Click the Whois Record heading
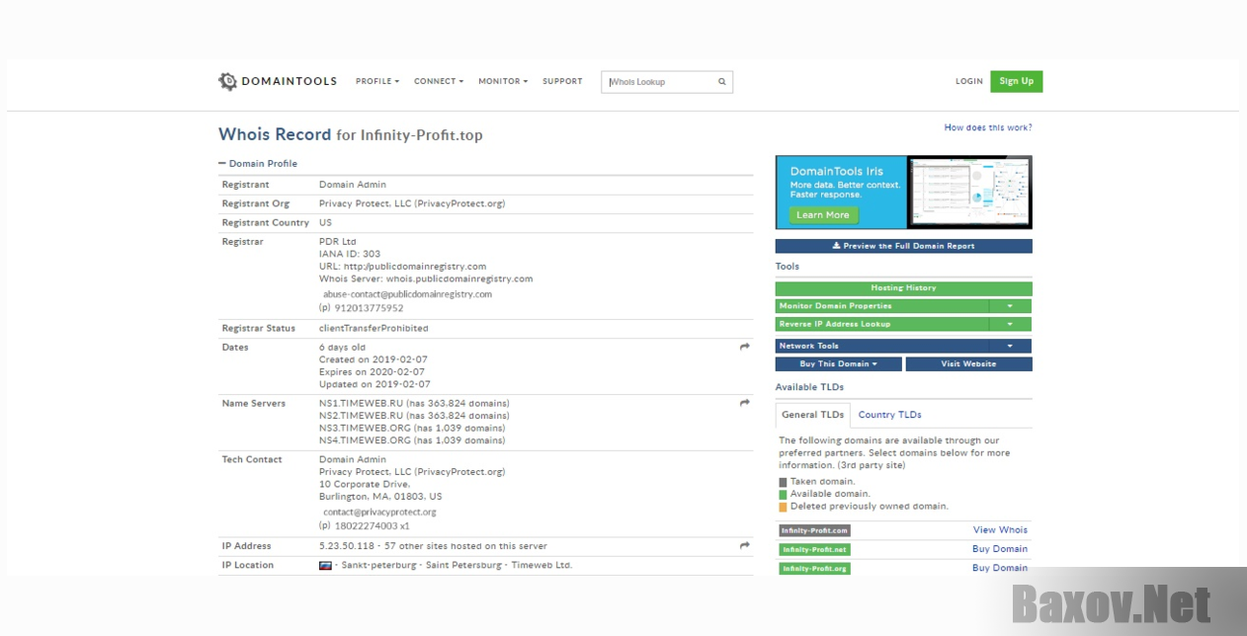 point(275,134)
